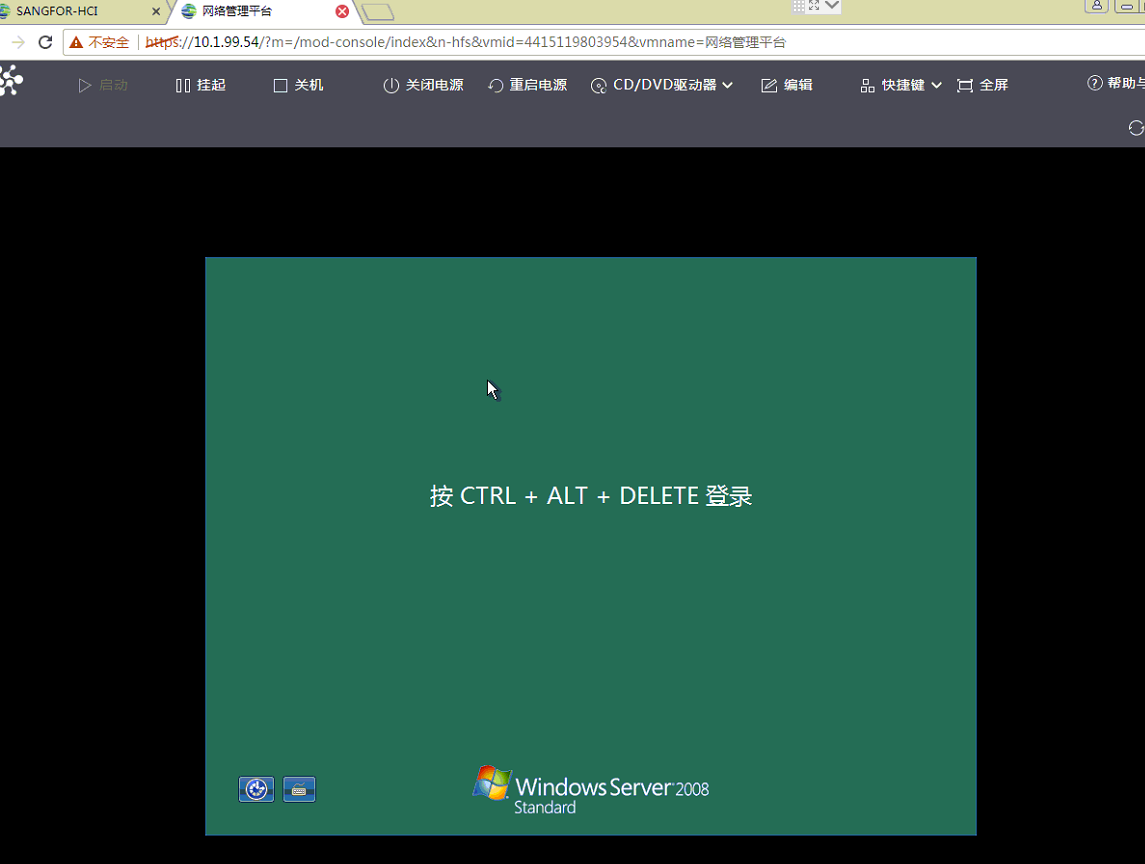Click the CTRL + ALT + DELETE login prompt

[591, 496]
